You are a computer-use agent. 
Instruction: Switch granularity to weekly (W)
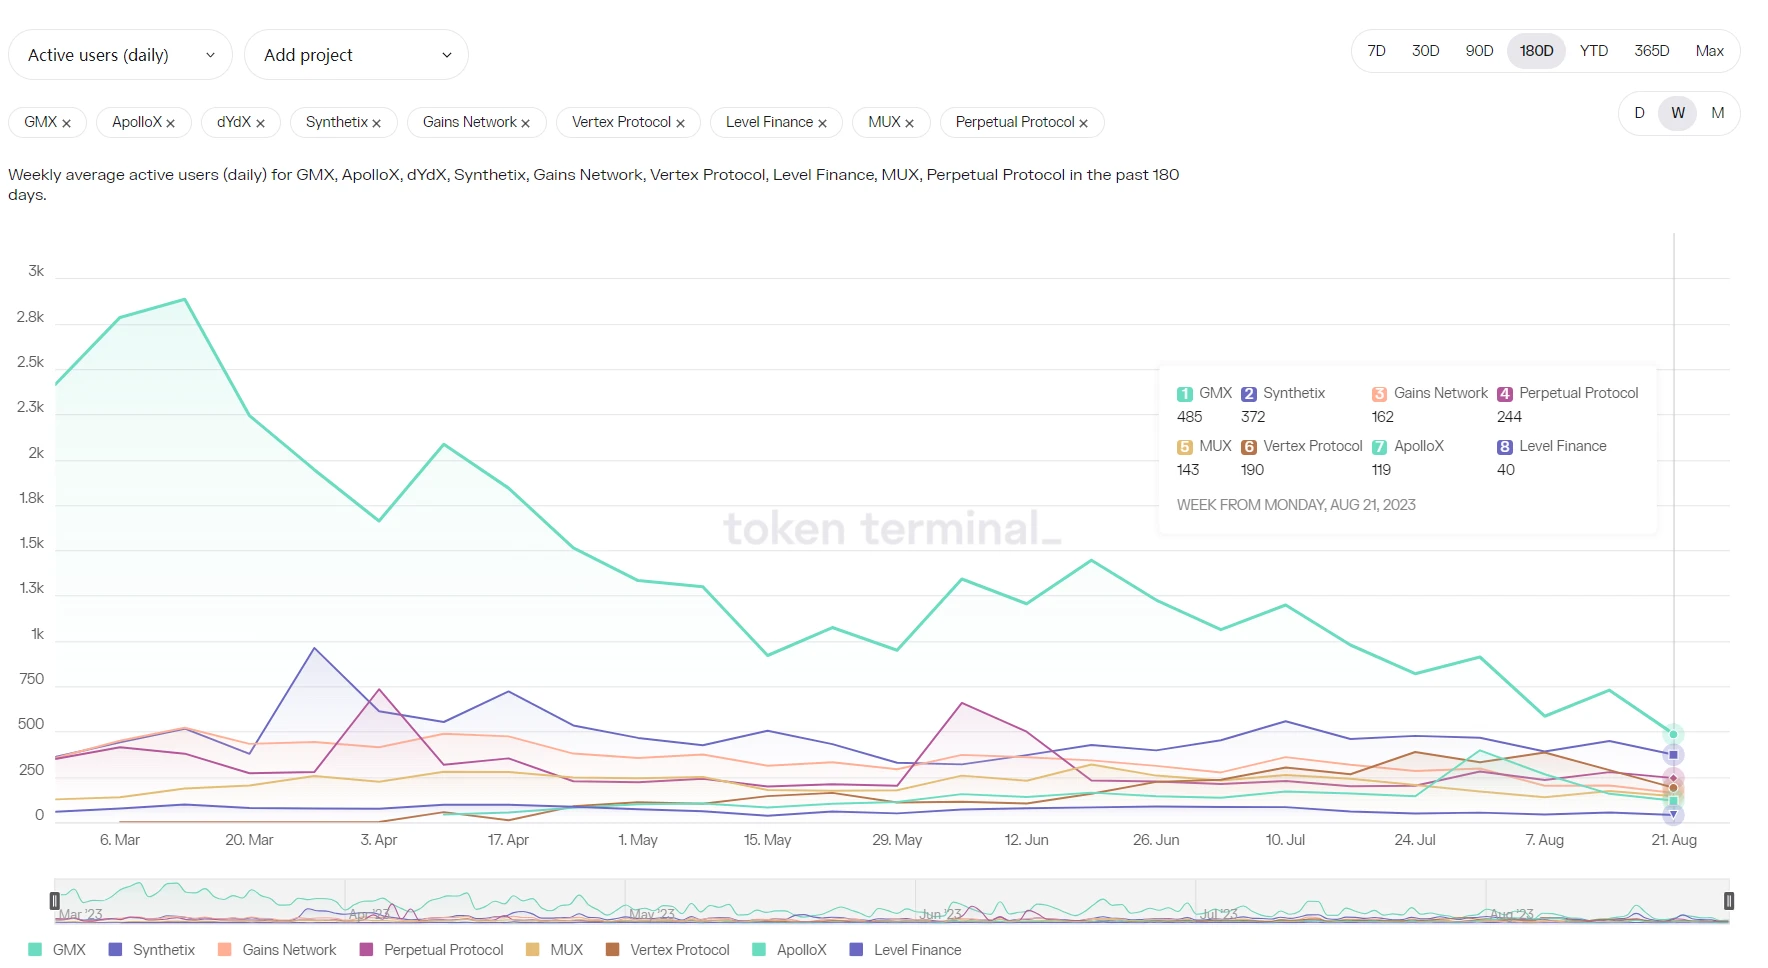pyautogui.click(x=1678, y=113)
